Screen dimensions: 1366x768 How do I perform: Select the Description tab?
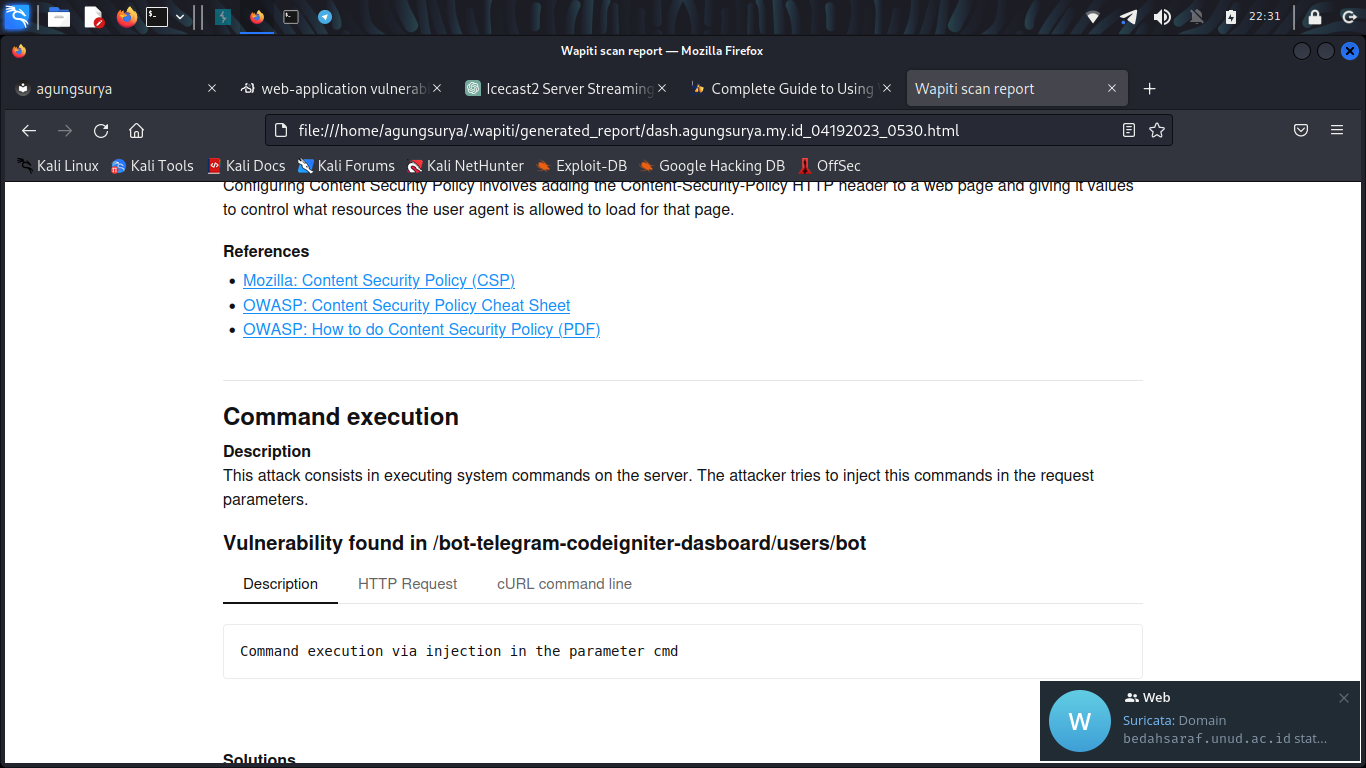280,584
